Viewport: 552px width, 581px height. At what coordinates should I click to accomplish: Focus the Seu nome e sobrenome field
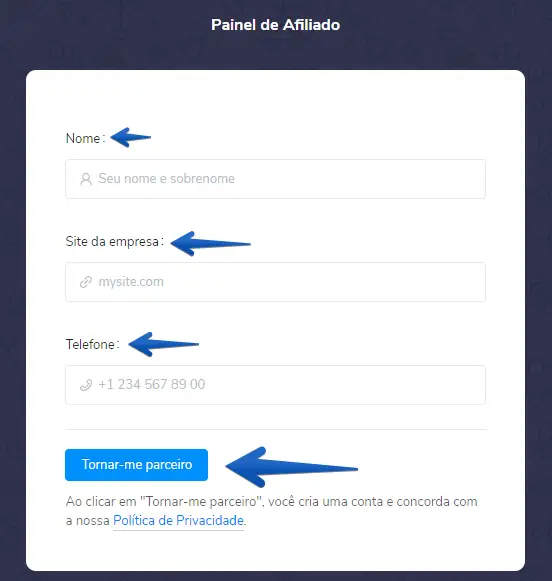click(275, 179)
